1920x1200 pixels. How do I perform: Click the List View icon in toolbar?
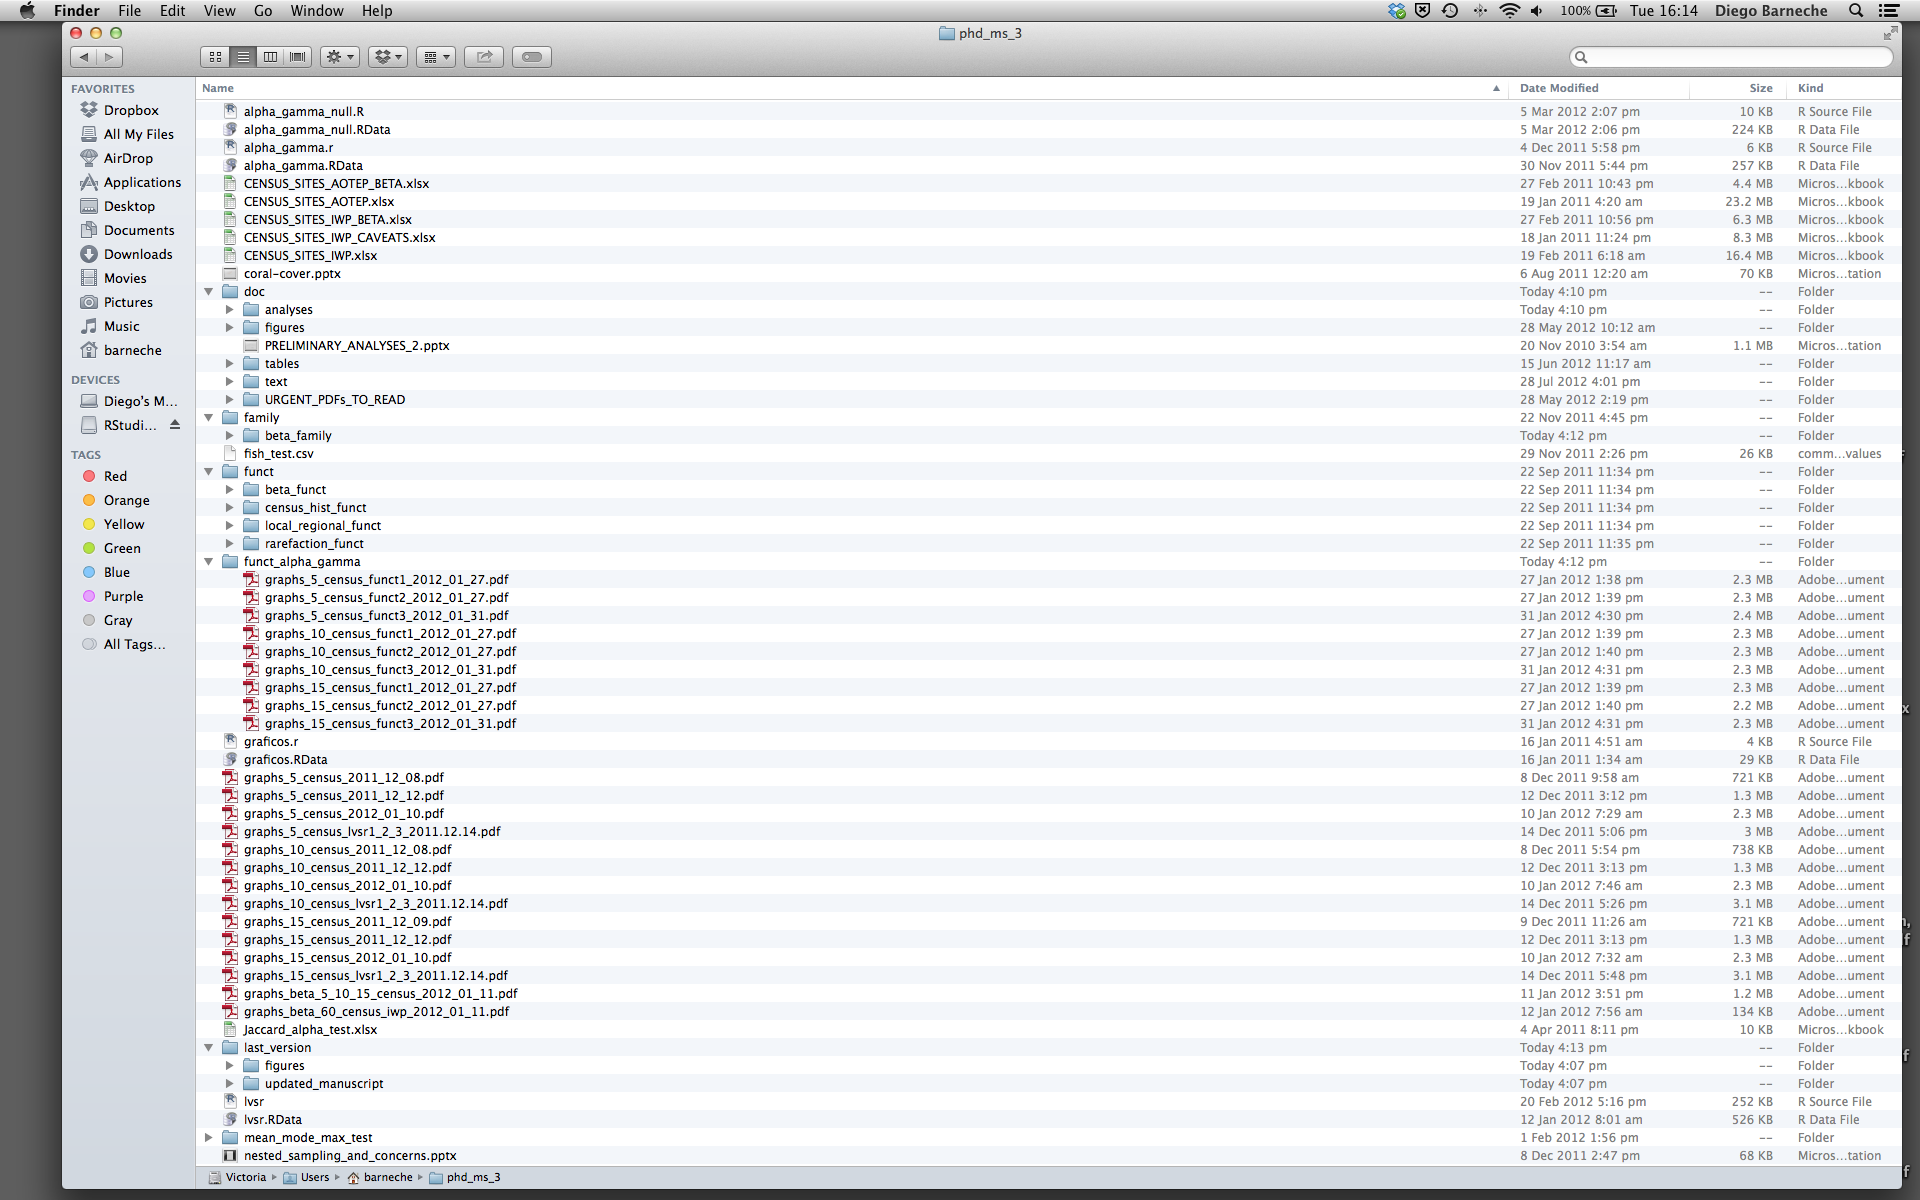242,55
